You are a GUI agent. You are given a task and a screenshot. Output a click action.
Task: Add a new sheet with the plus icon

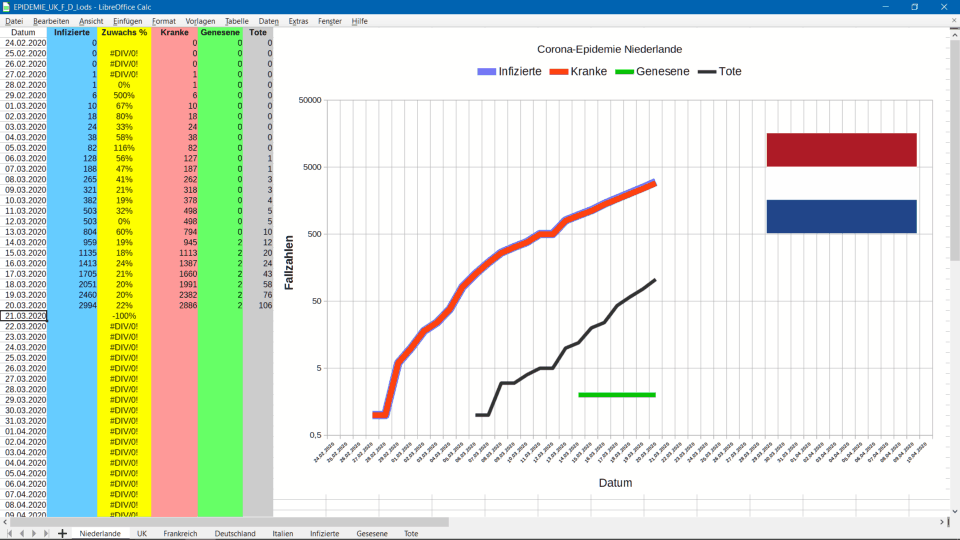tap(62, 534)
